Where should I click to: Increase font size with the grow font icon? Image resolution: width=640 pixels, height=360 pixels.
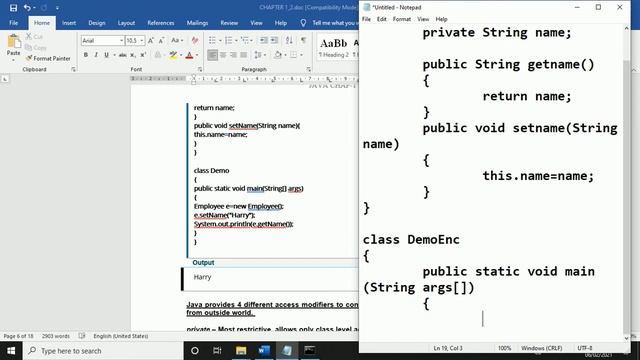(151, 40)
